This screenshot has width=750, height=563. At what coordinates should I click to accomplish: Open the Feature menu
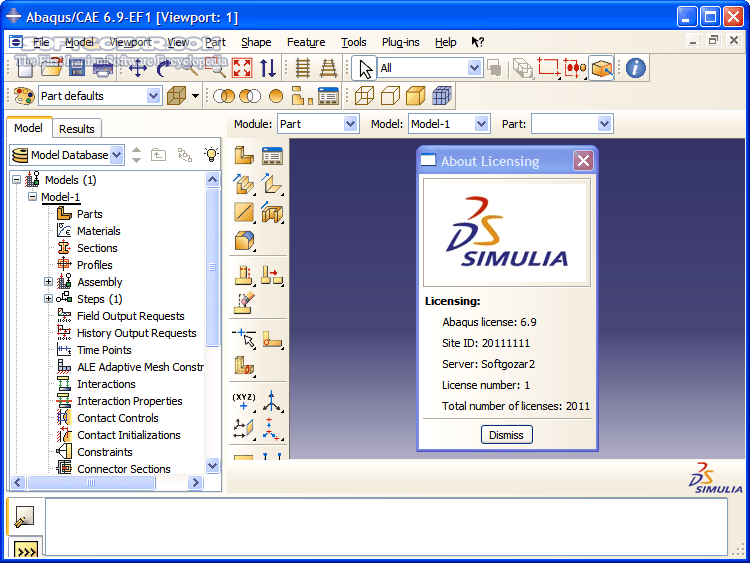coord(306,42)
